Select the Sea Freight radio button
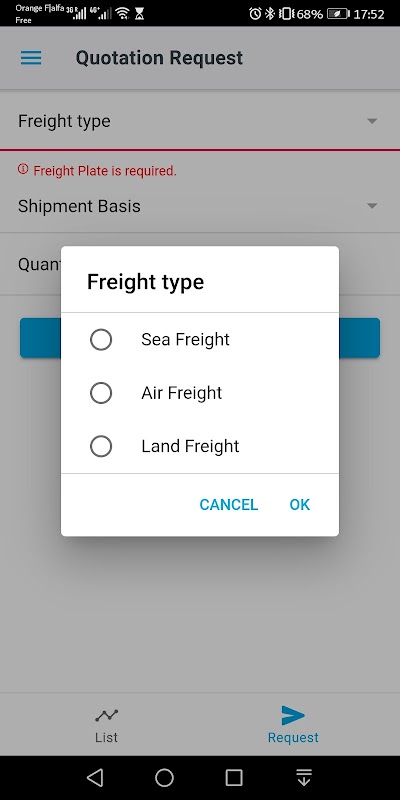 [x=101, y=340]
